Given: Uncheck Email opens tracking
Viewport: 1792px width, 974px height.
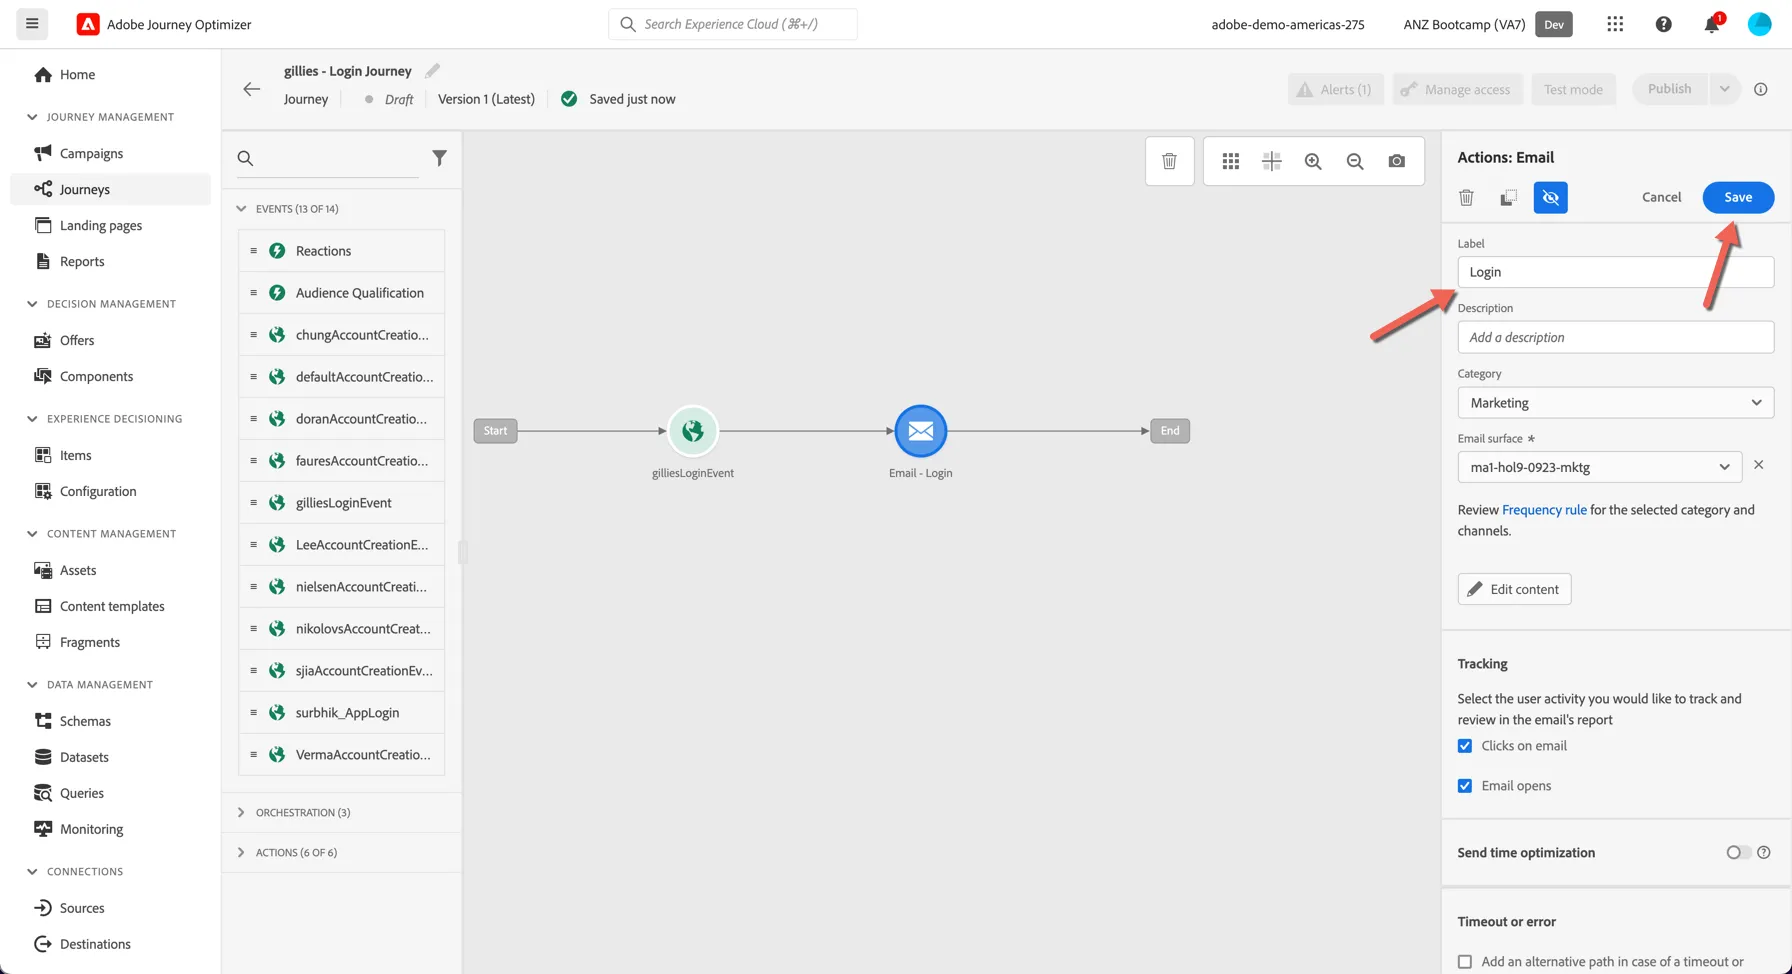Looking at the screenshot, I should tap(1465, 786).
